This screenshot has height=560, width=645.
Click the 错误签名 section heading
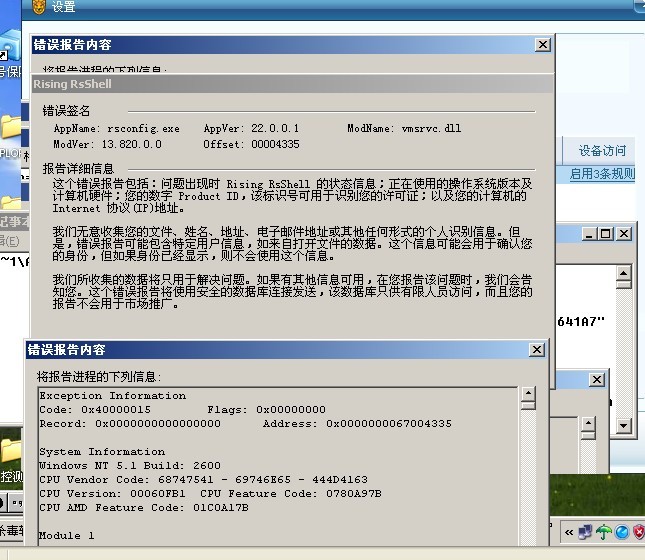(x=66, y=111)
